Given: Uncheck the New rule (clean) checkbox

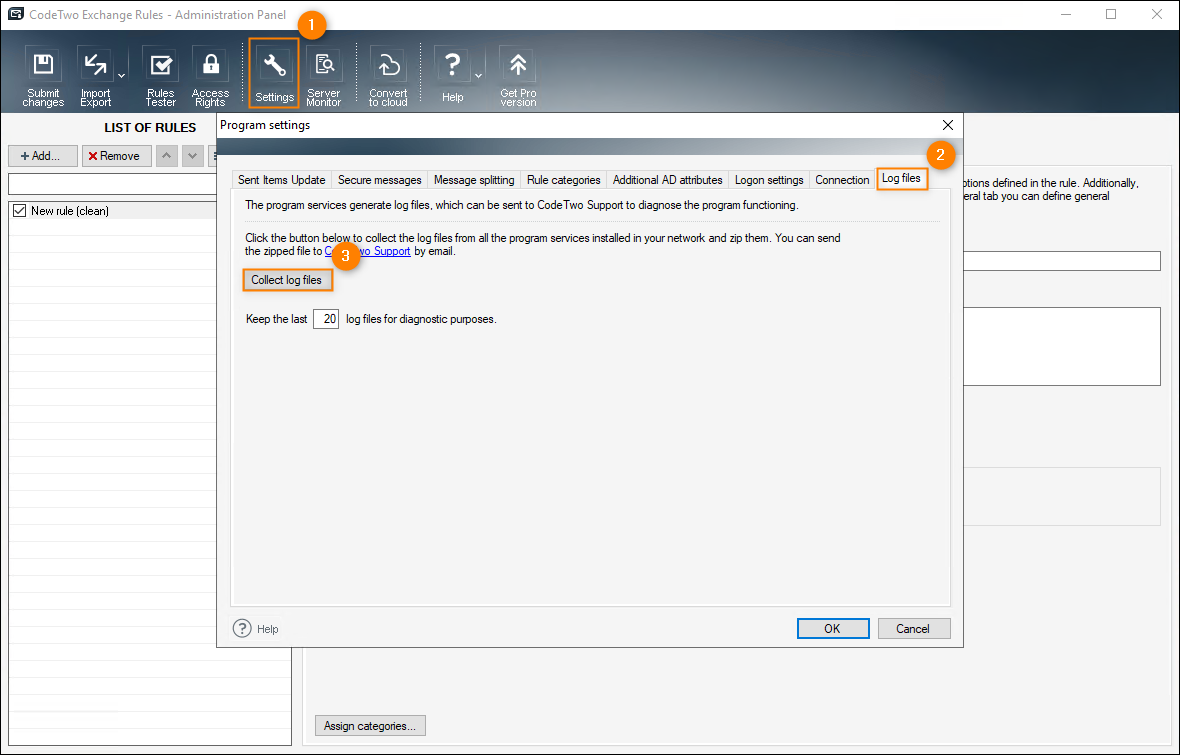Looking at the screenshot, I should (x=20, y=211).
